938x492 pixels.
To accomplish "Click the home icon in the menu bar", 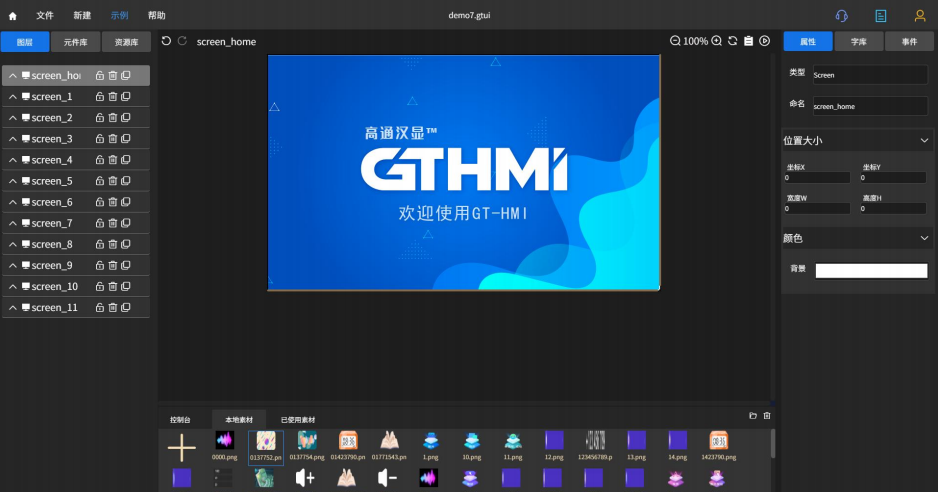I will tap(13, 16).
